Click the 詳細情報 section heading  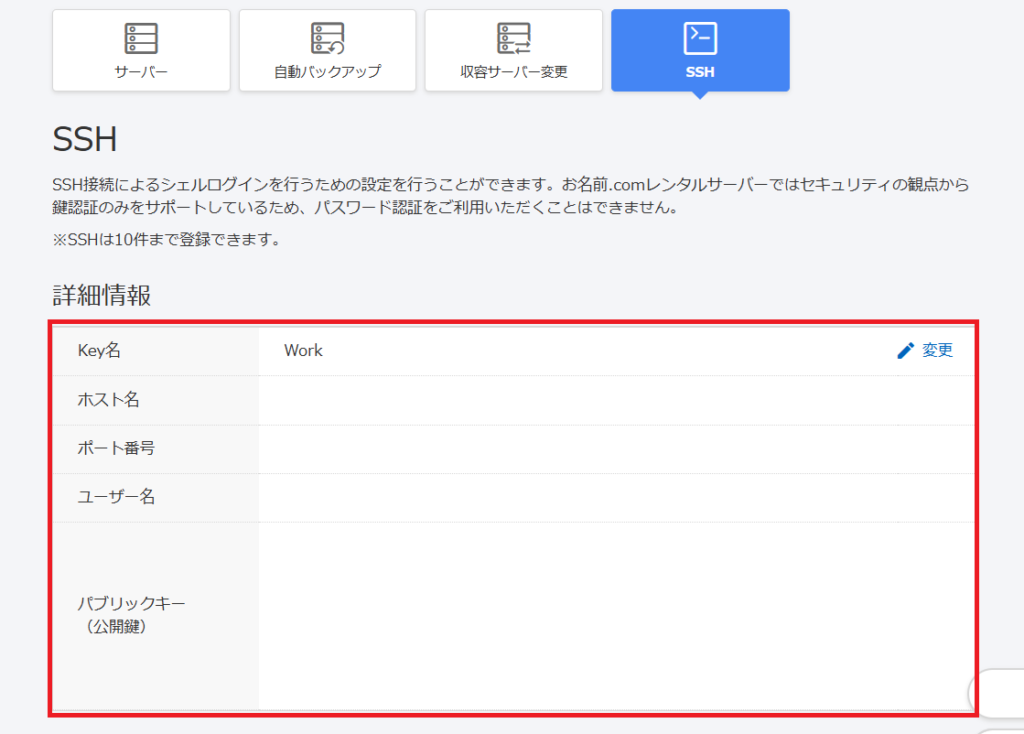pyautogui.click(x=102, y=295)
